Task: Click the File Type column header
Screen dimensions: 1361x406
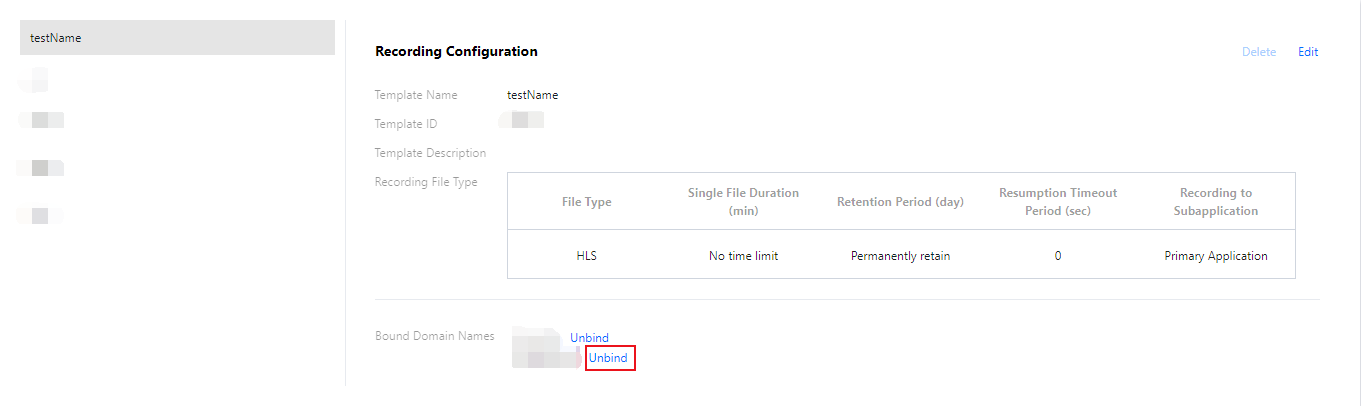Action: tap(586, 202)
